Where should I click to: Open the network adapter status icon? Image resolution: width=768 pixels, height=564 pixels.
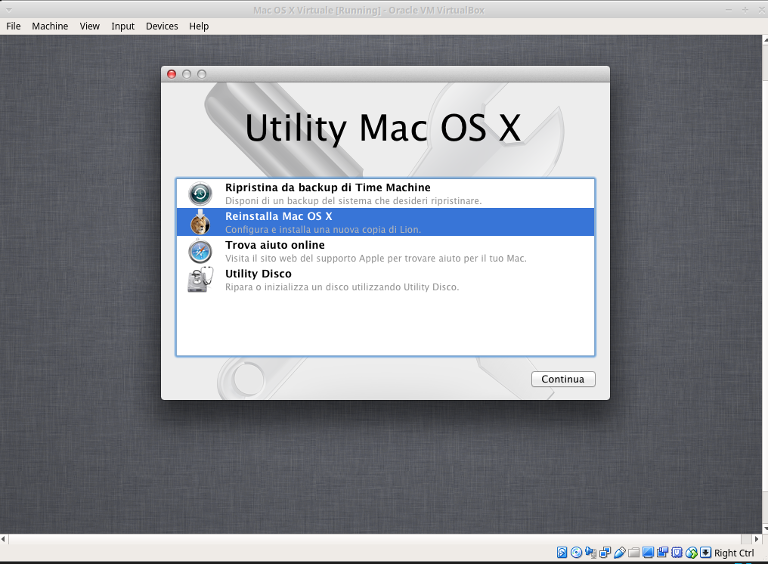(x=605, y=552)
